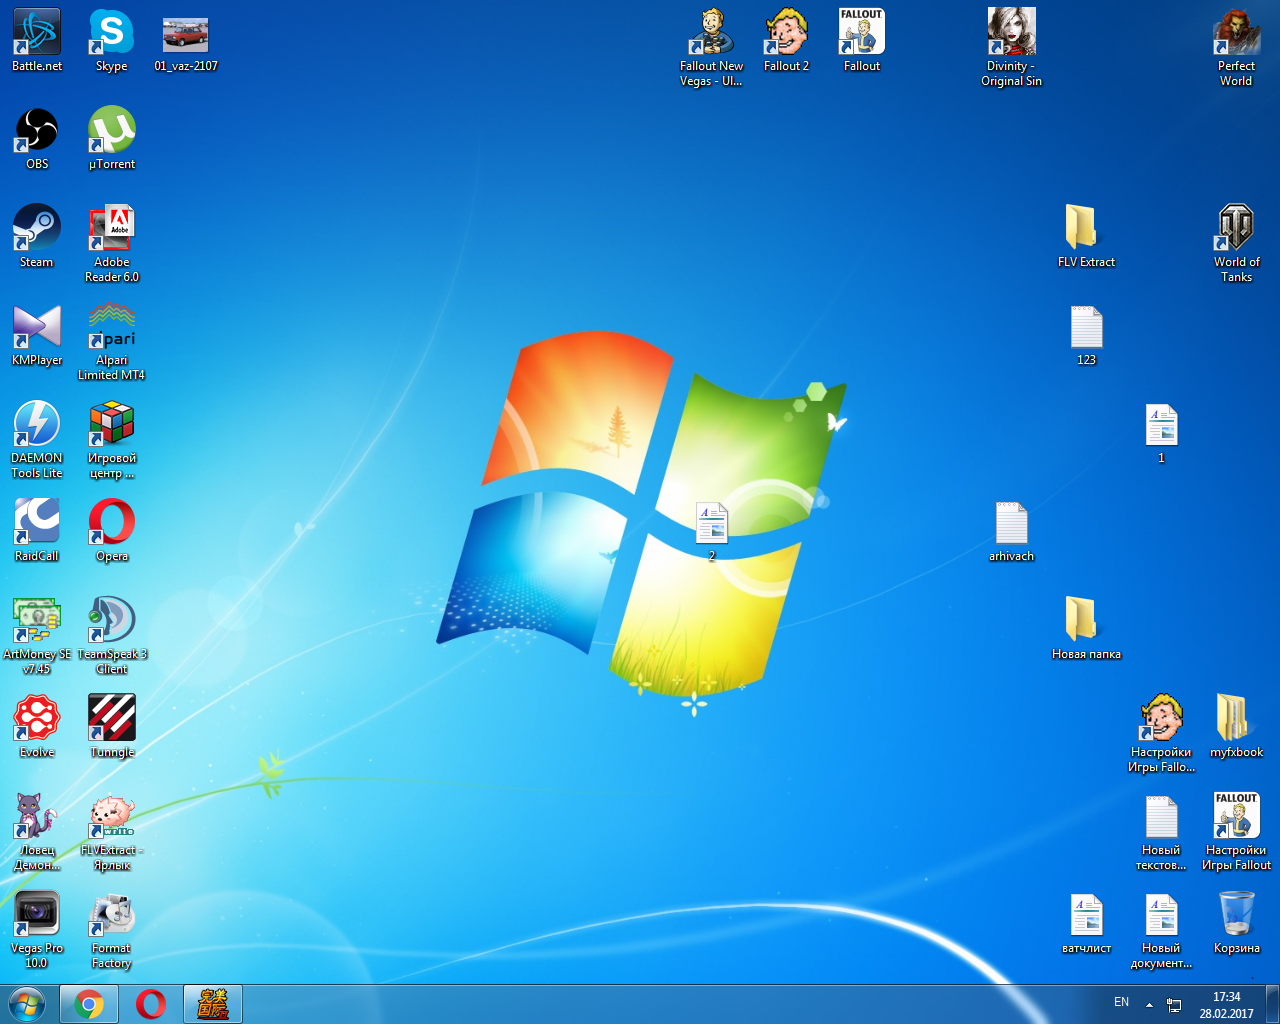Select the RaidCall desktop icon
The width and height of the screenshot is (1280, 1024).
point(37,531)
